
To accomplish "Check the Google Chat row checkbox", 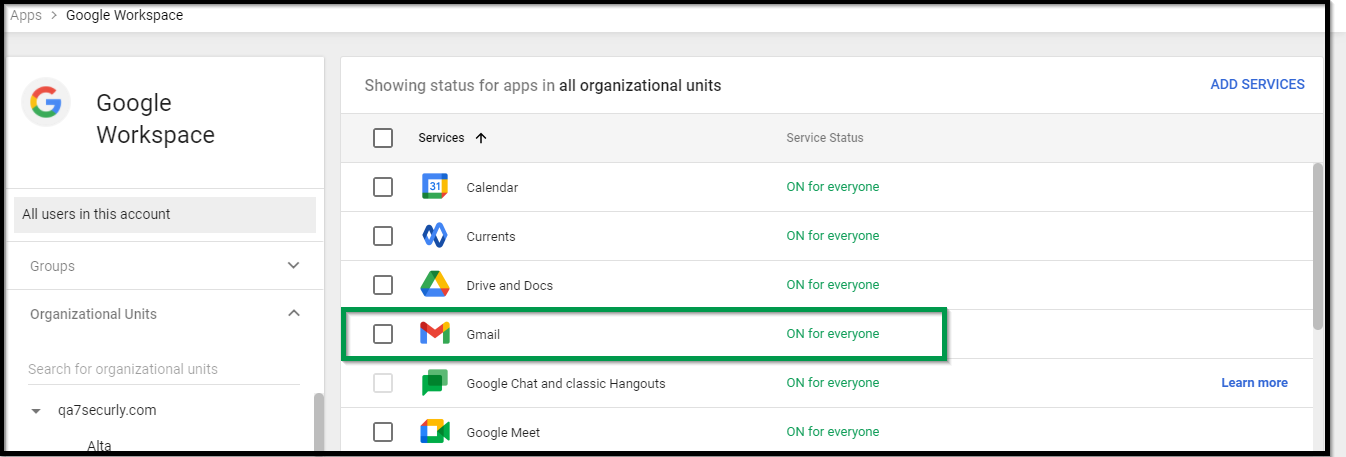I will [383, 383].
